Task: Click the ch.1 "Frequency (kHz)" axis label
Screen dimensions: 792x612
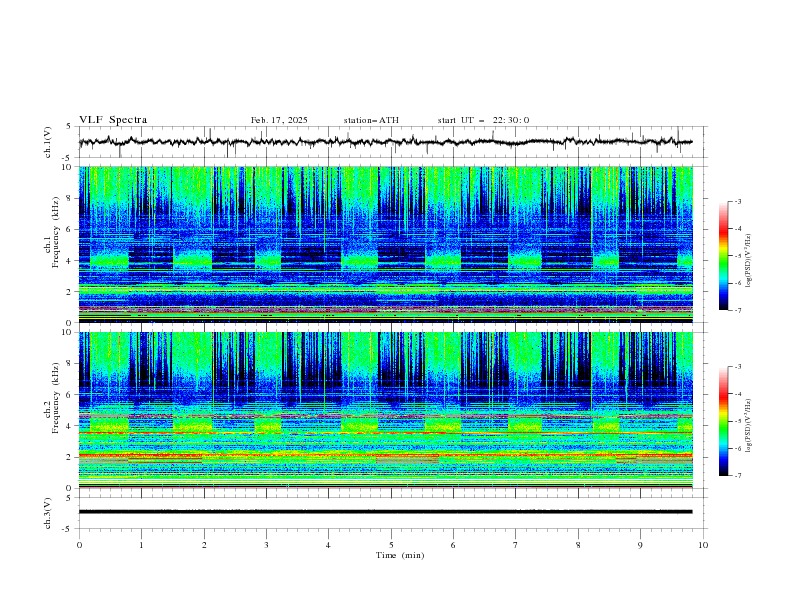Action: pos(56,232)
